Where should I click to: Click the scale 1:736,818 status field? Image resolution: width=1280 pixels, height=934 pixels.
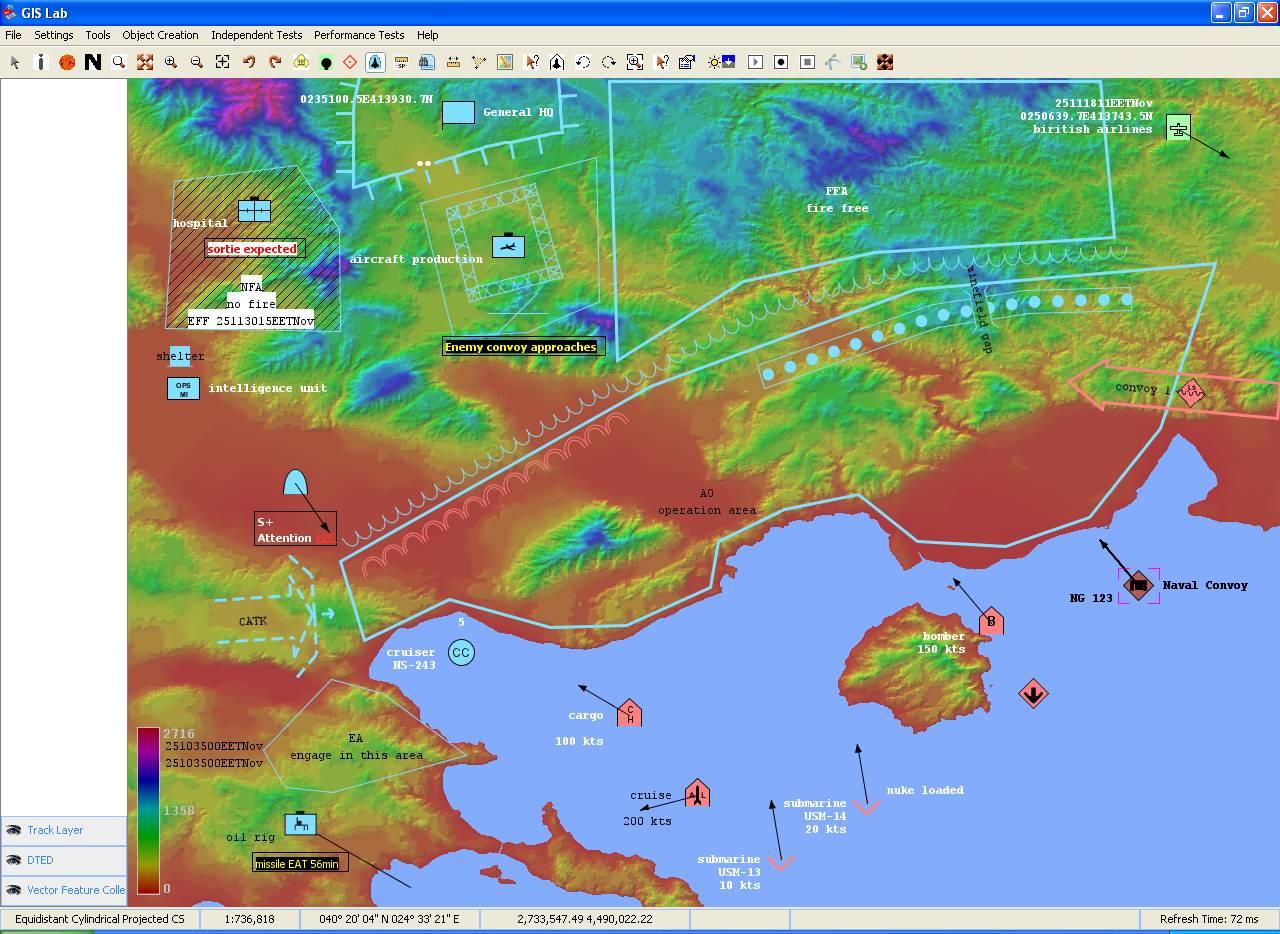(250, 919)
